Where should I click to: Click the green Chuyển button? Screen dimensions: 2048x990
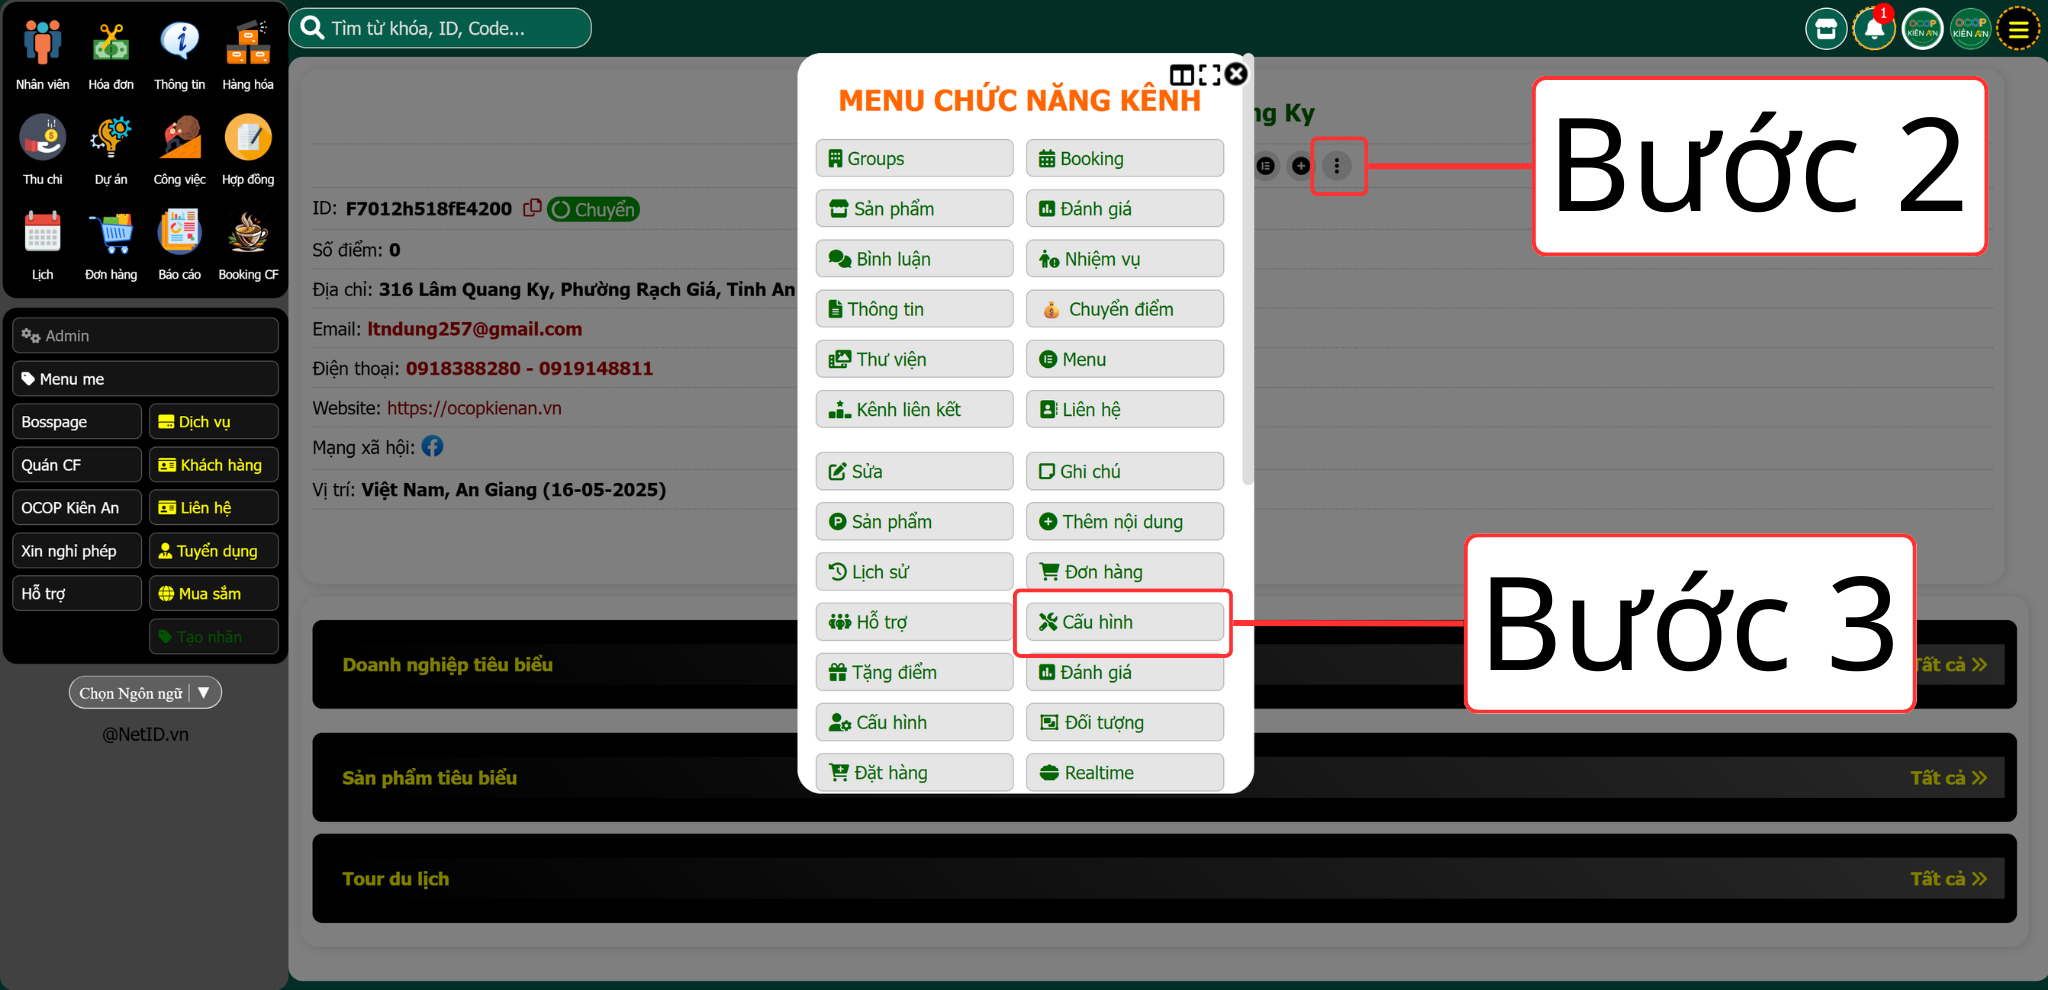(593, 209)
